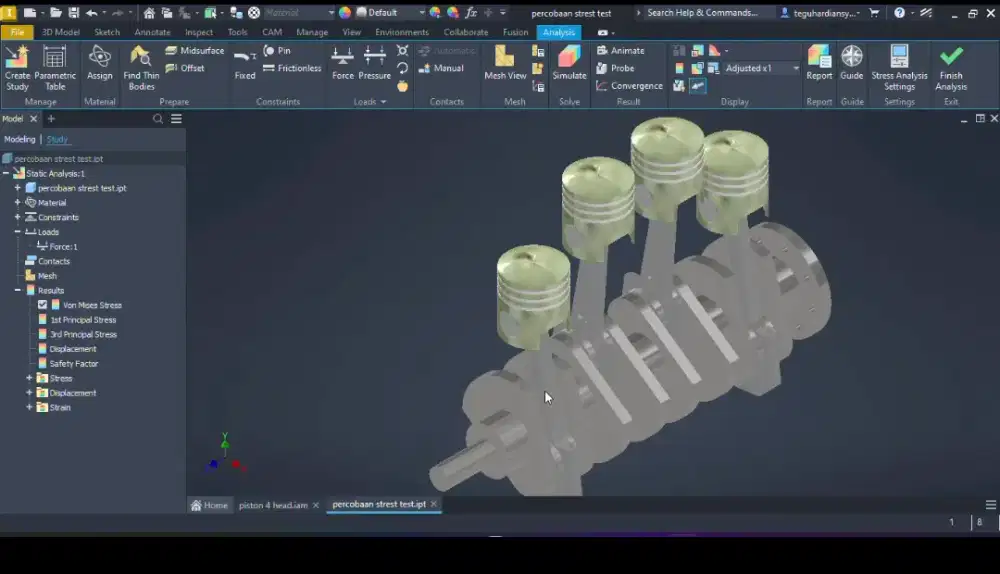This screenshot has width=1000, height=574.
Task: Switch browser to Study view
Action: point(57,139)
